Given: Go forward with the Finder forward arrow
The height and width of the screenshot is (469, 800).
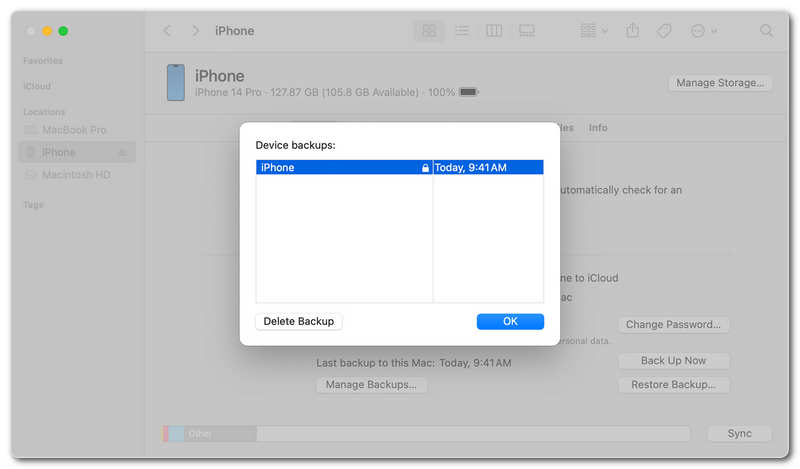Looking at the screenshot, I should 195,31.
